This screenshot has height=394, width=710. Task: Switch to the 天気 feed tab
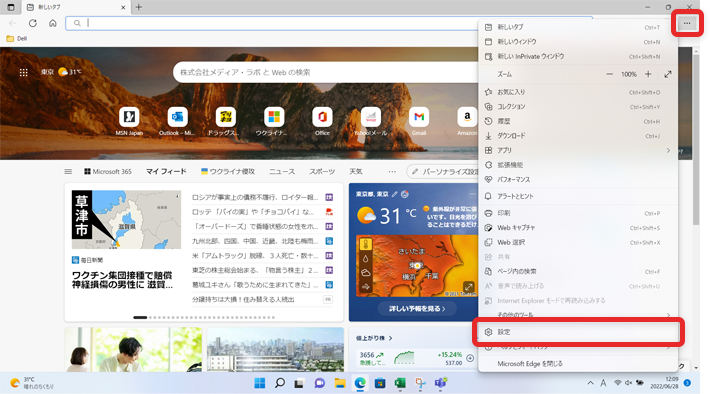click(355, 172)
